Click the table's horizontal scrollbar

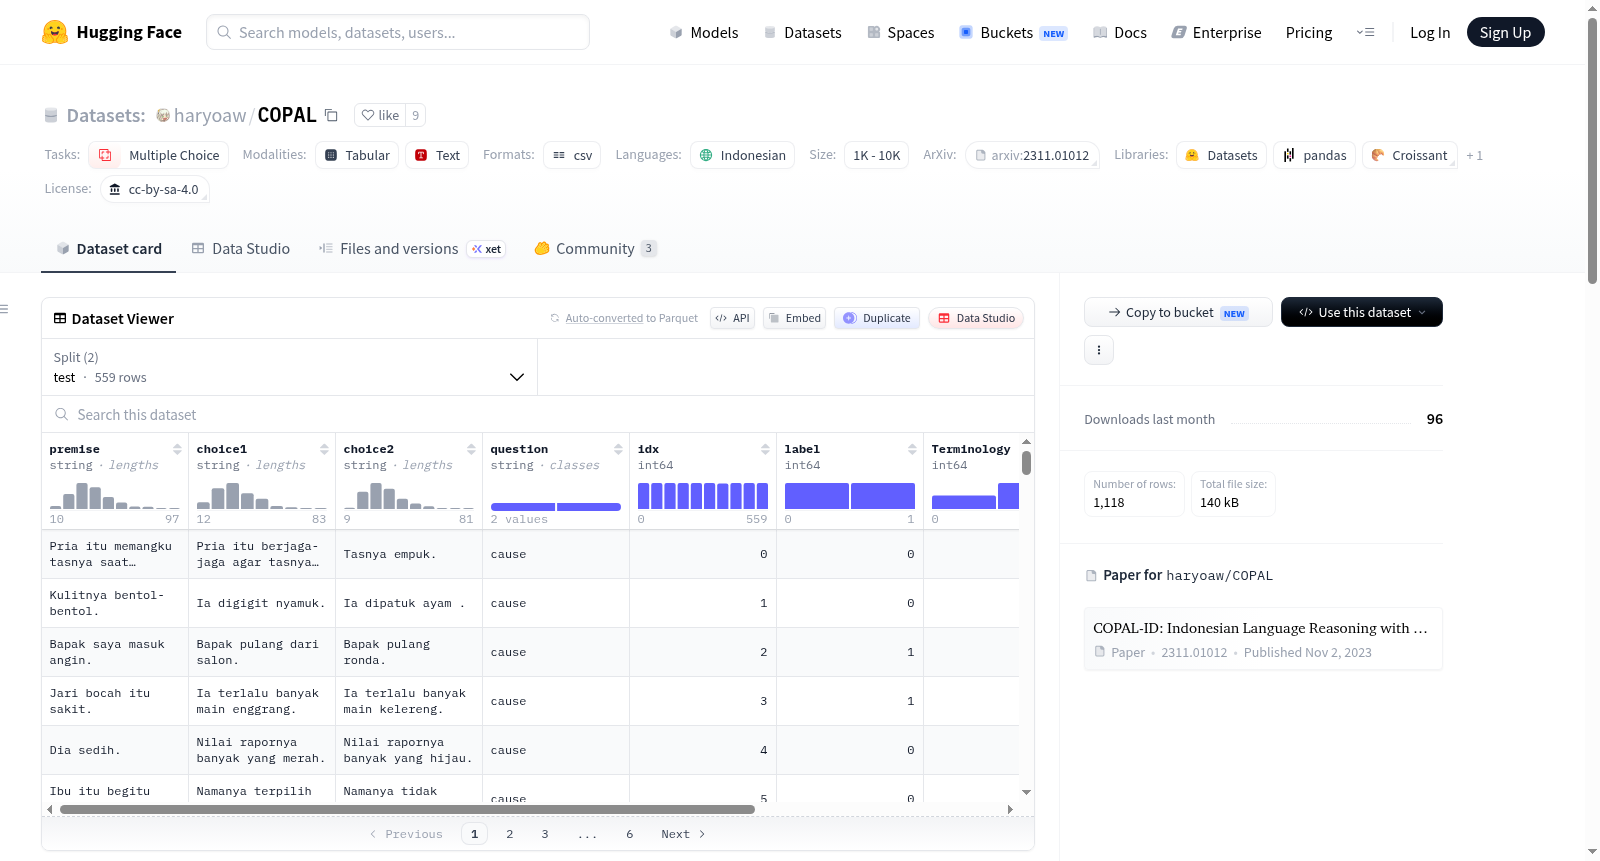point(407,809)
